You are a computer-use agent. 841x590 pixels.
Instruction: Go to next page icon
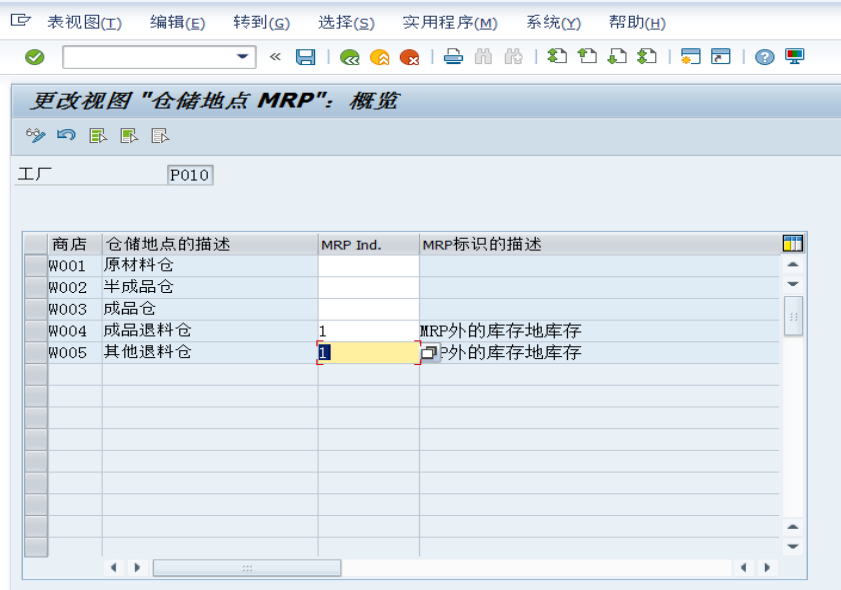click(617, 56)
